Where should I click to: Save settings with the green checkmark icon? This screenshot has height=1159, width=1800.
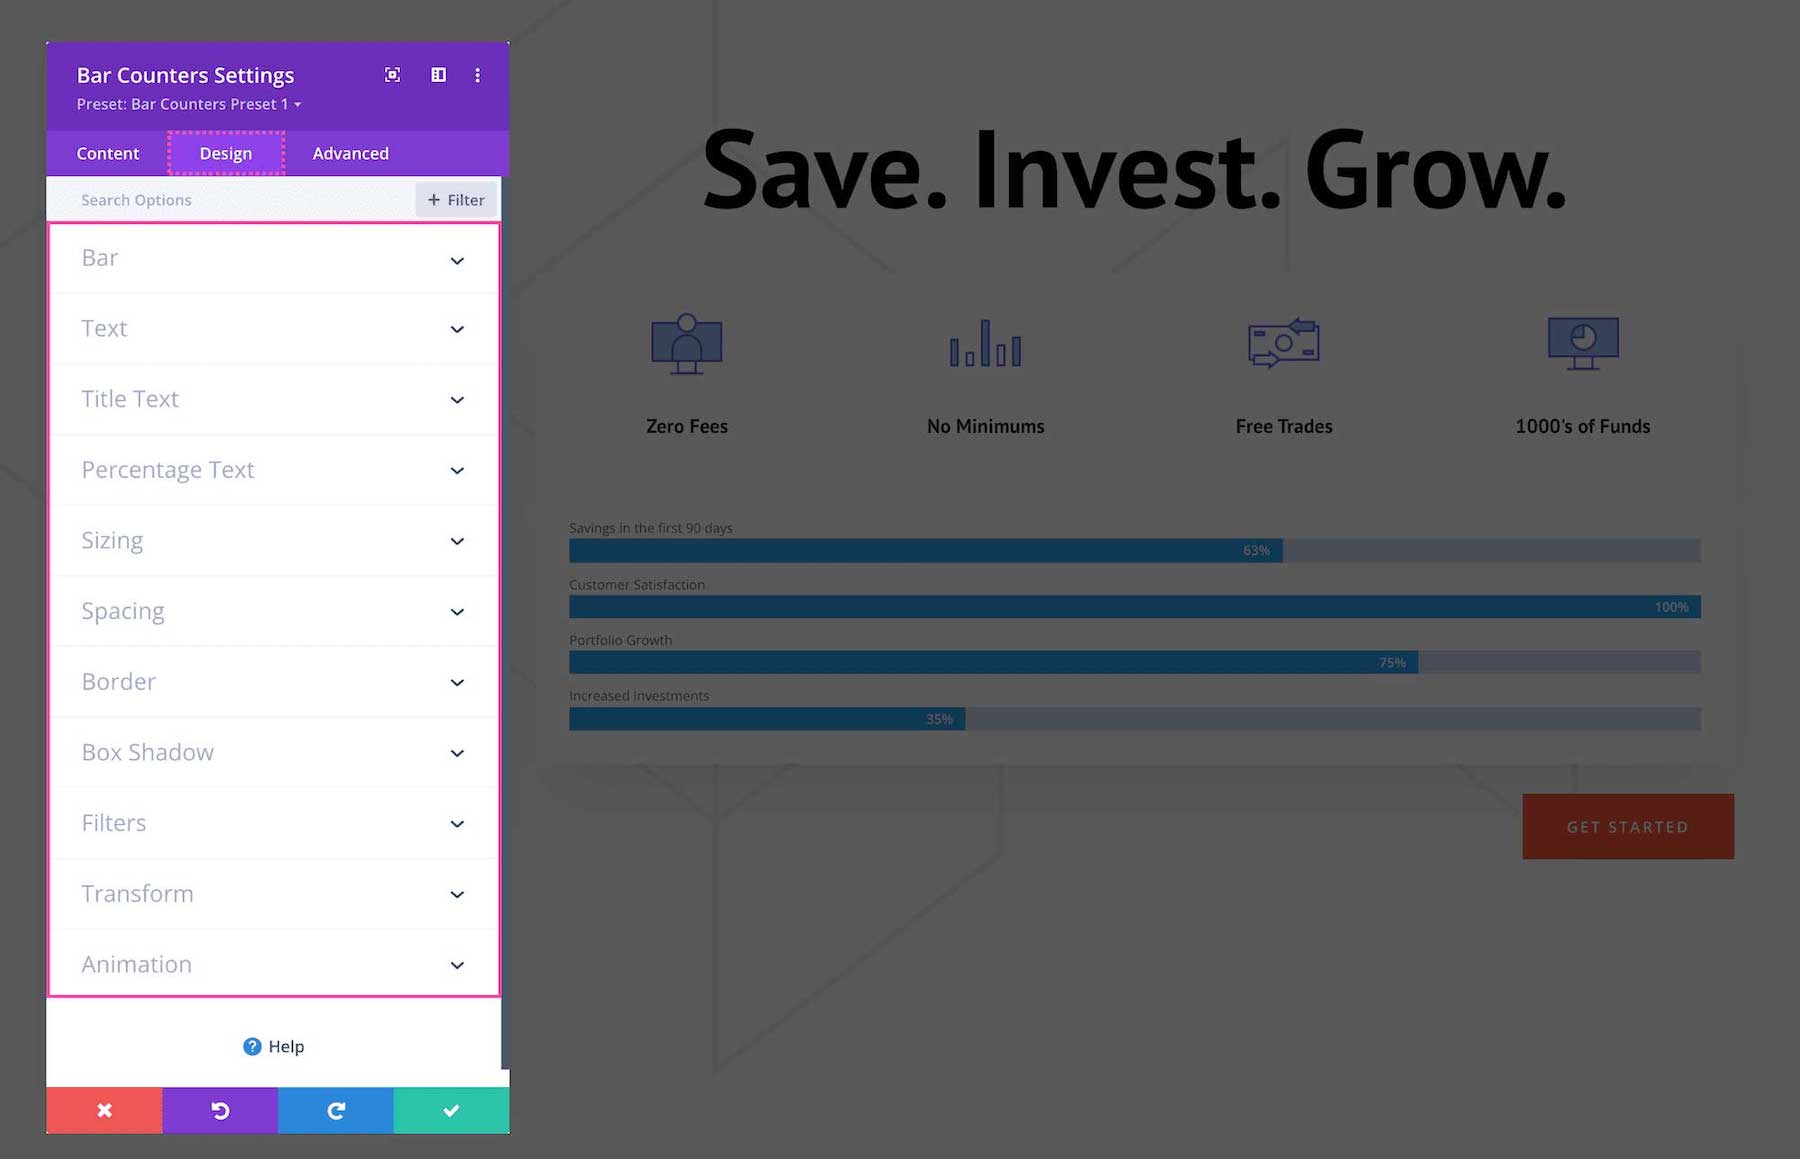(451, 1110)
